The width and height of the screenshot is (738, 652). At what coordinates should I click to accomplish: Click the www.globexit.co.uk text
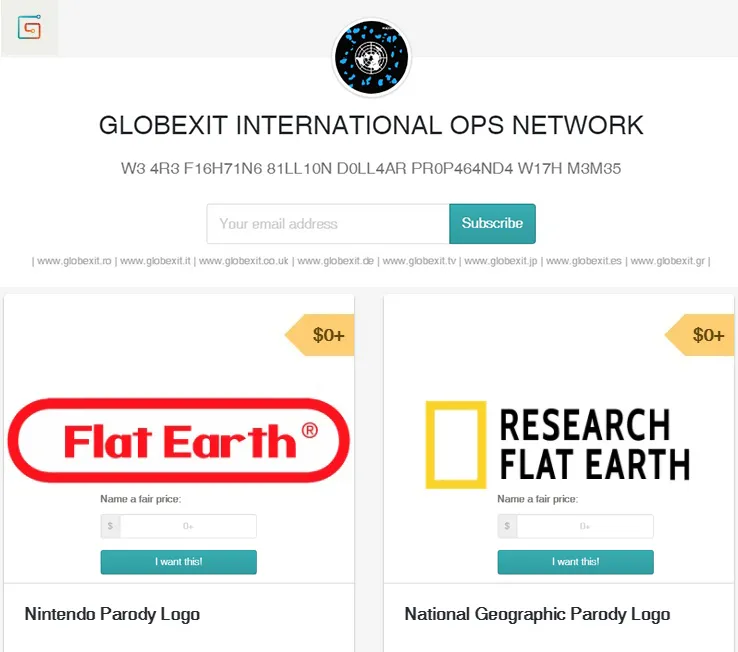pyautogui.click(x=244, y=261)
